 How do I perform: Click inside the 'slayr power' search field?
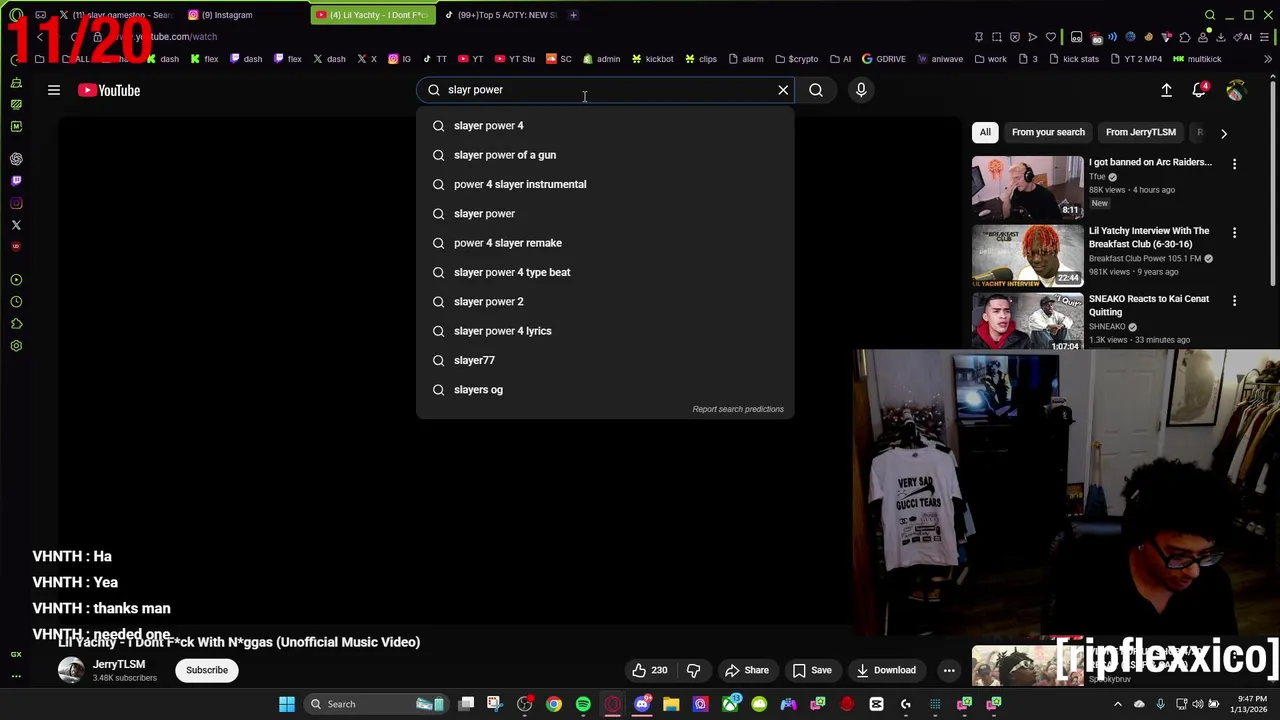coord(605,90)
